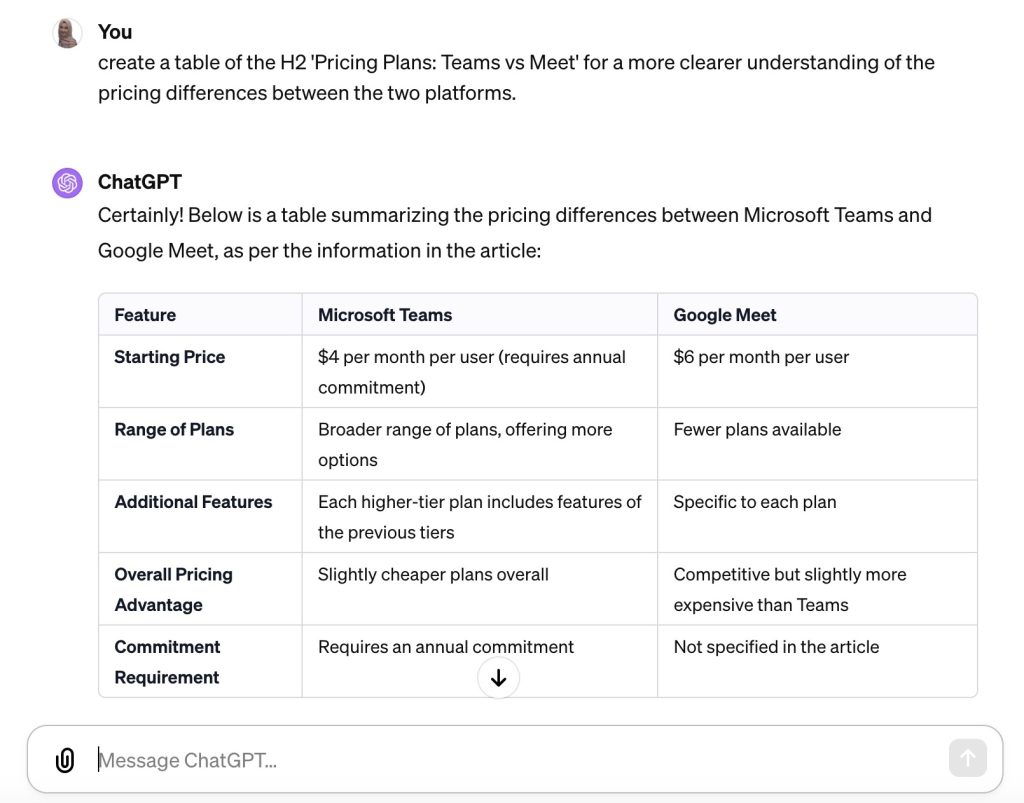
Task: Click the user profile avatar photo
Action: pyautogui.click(x=67, y=33)
